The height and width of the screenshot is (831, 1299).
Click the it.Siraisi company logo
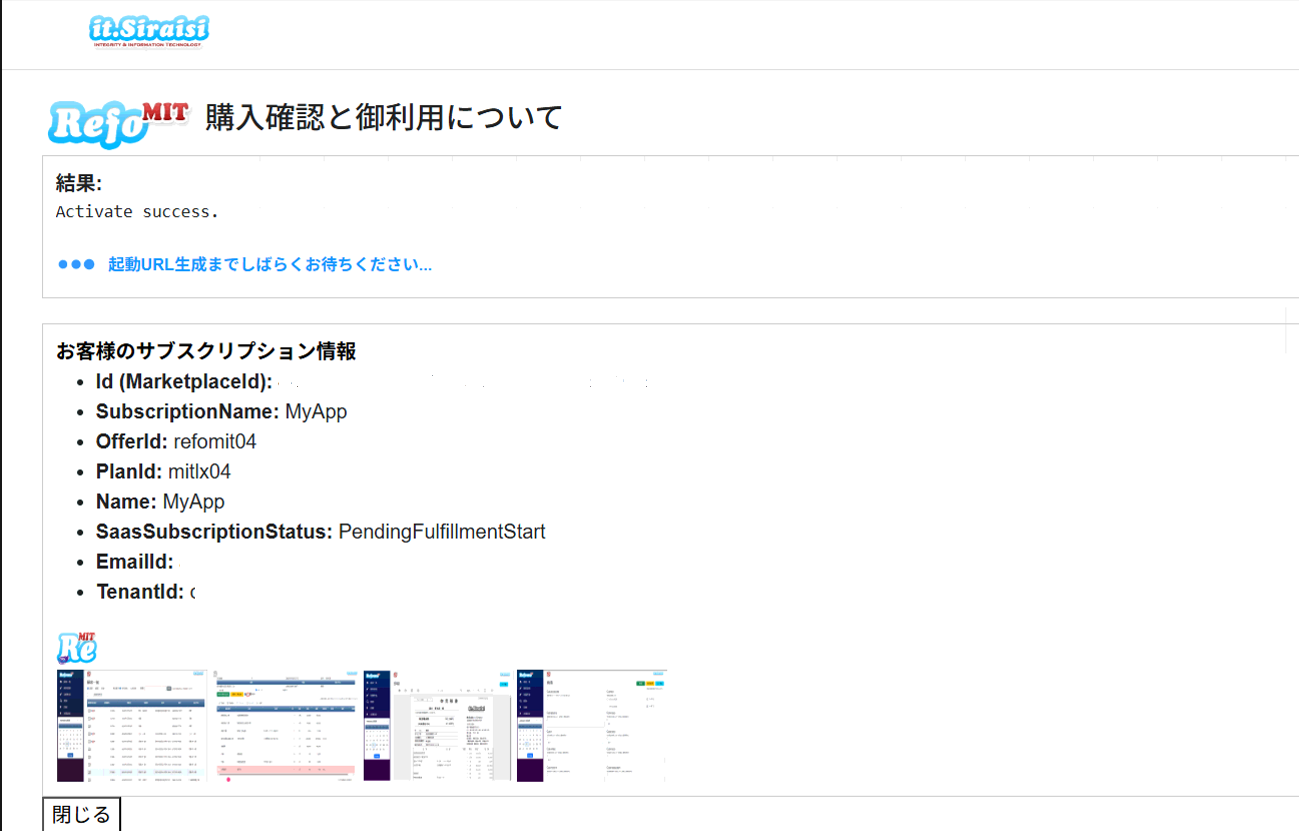point(148,31)
